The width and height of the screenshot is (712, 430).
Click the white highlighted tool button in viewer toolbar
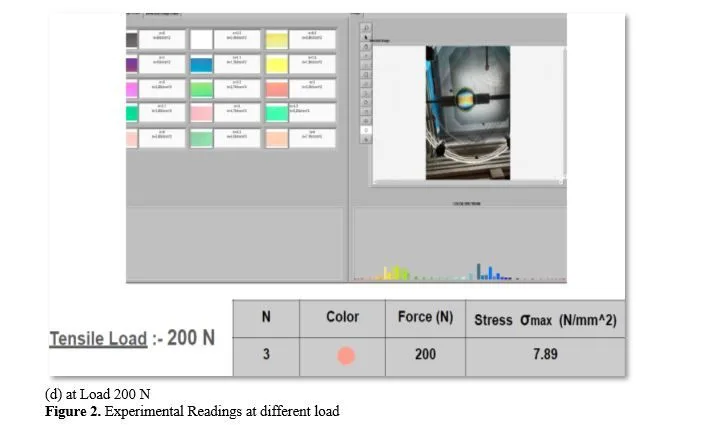click(x=366, y=130)
